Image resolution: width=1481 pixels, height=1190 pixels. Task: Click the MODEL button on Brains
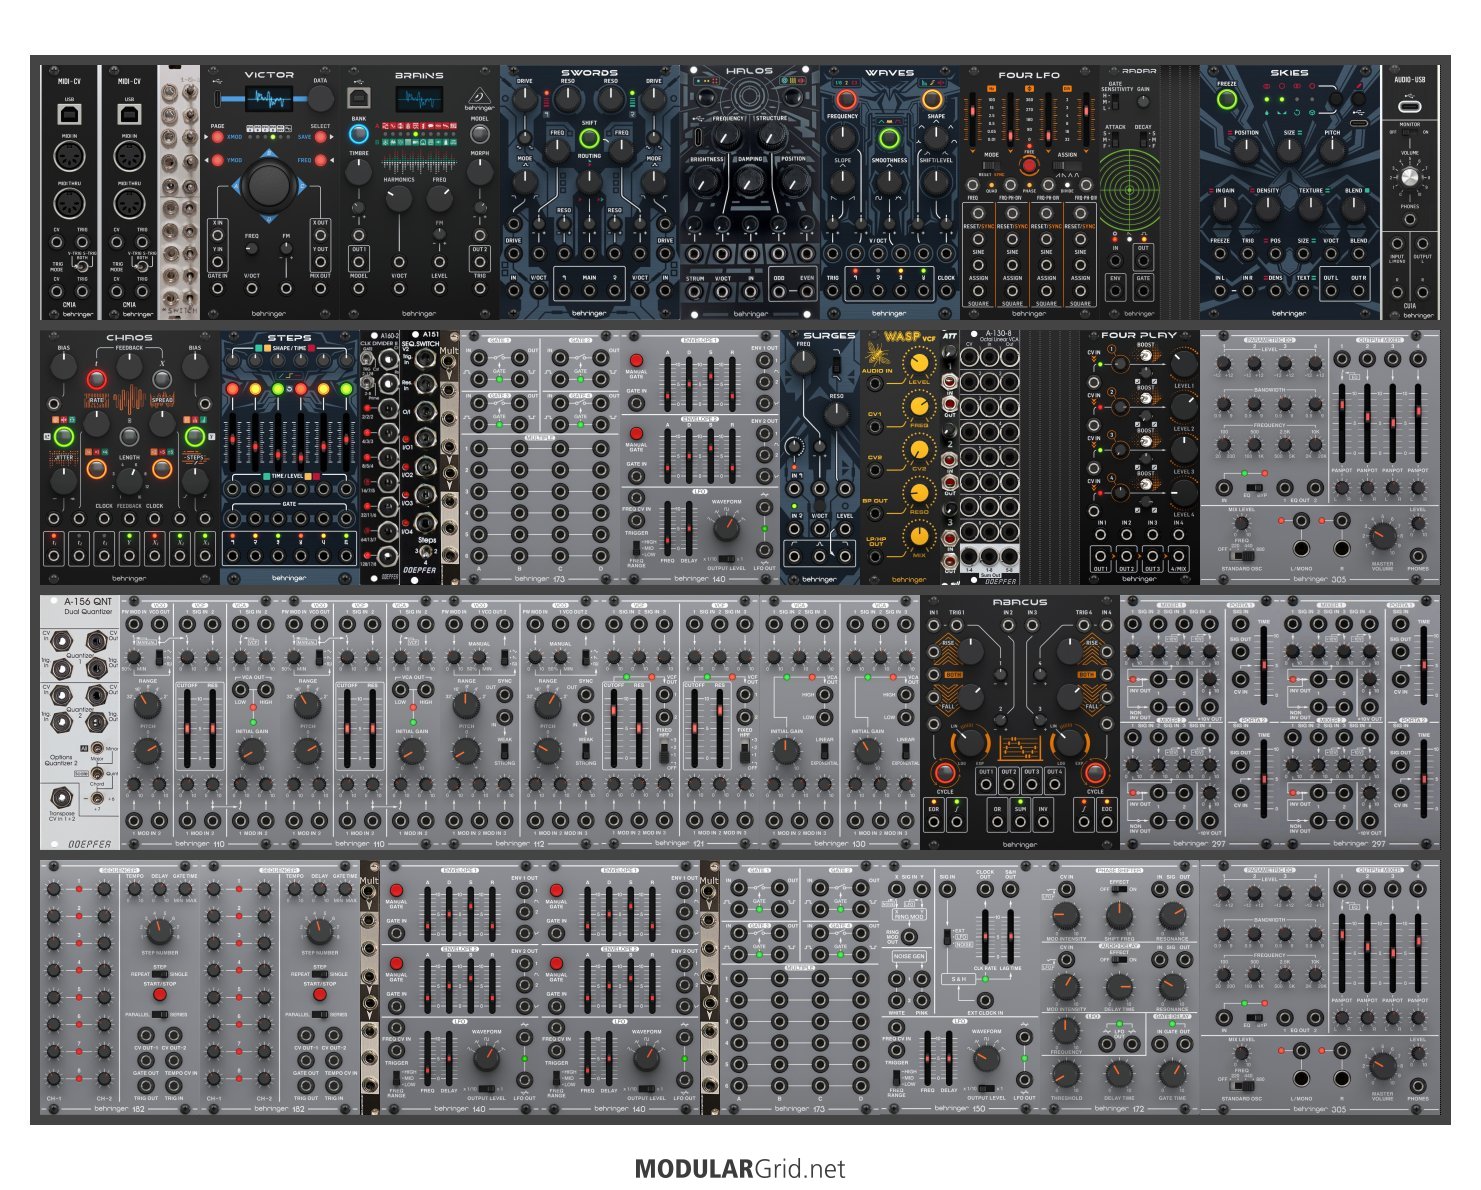480,135
